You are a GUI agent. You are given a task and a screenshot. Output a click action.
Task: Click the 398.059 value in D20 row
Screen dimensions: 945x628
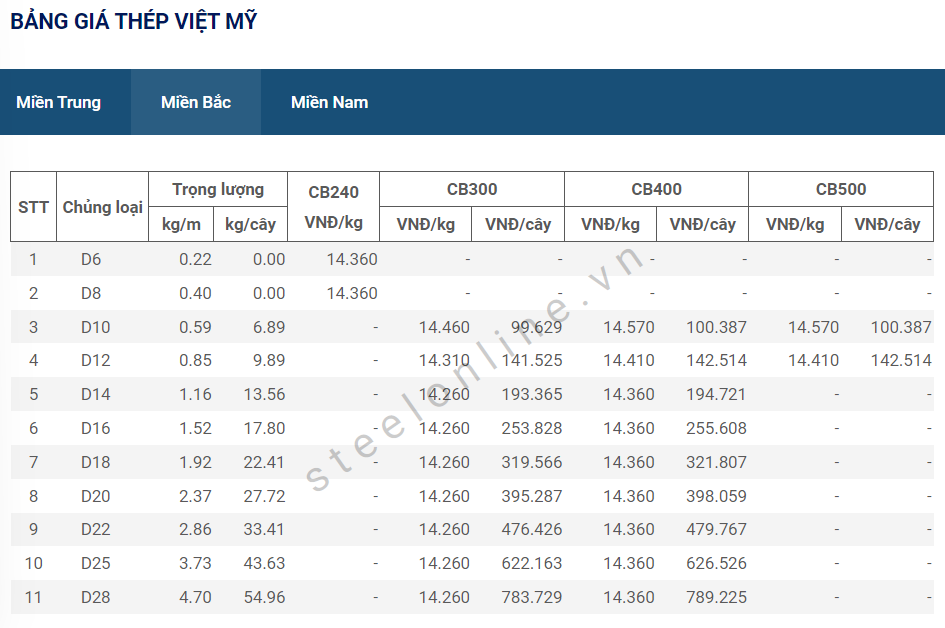(x=717, y=497)
